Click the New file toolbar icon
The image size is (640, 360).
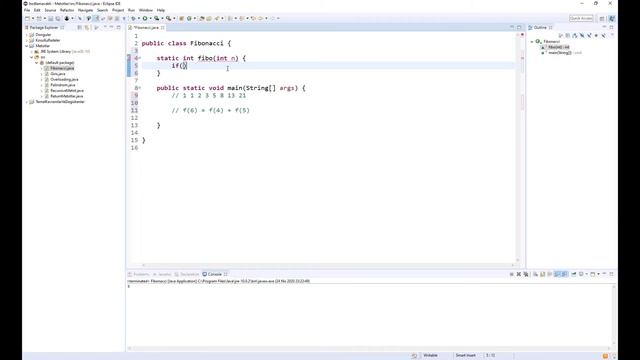(x=27, y=18)
